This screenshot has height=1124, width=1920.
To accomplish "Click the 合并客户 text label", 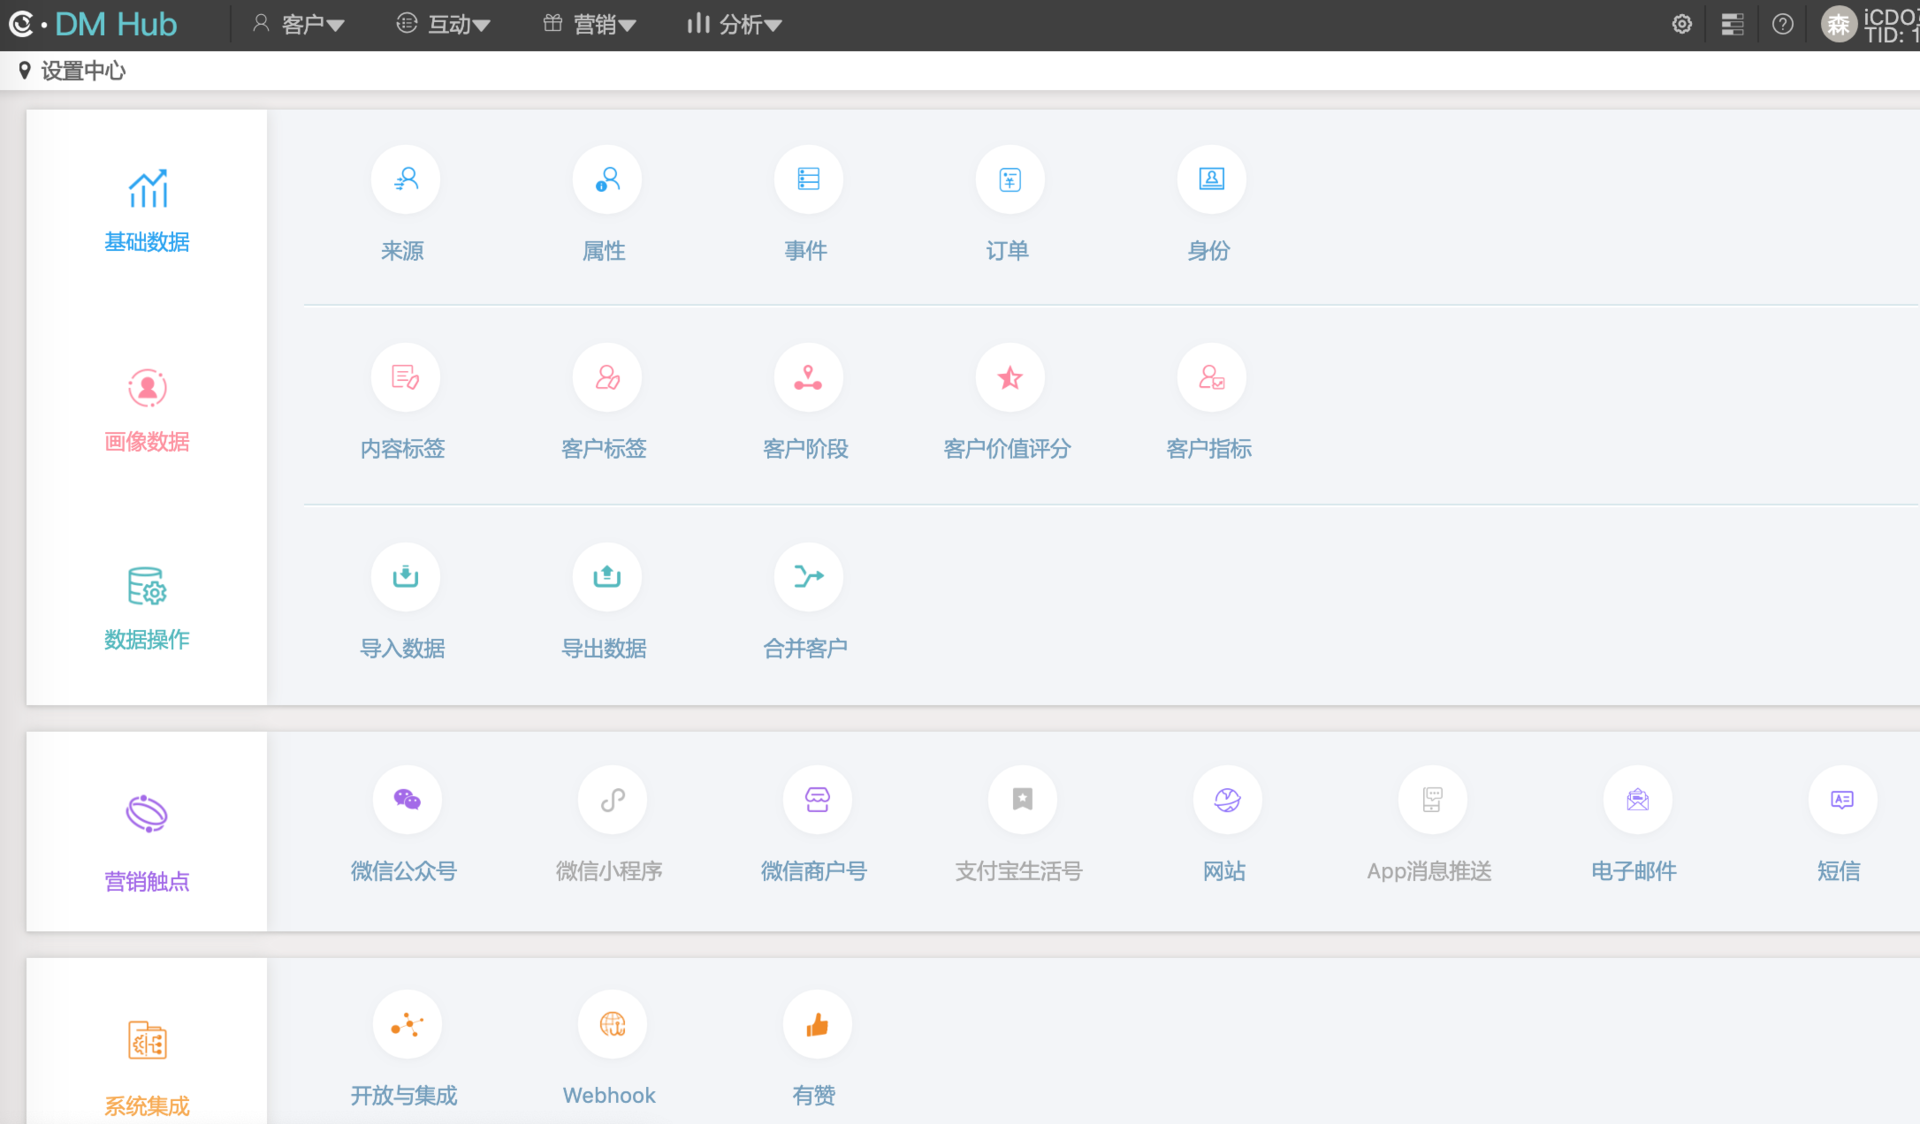I will (x=805, y=648).
